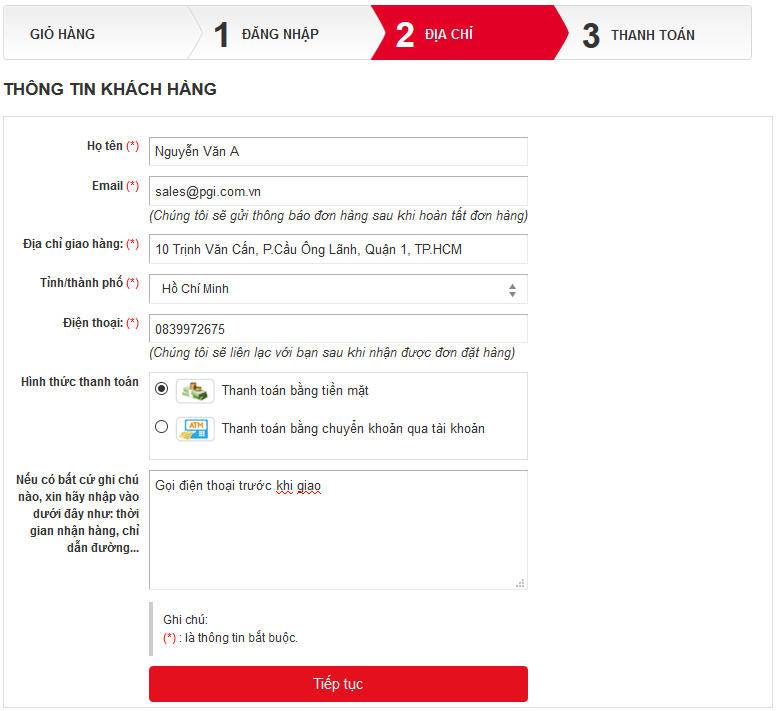Click the Điện thoại input field
Screen dimensions: 777x711
point(338,328)
